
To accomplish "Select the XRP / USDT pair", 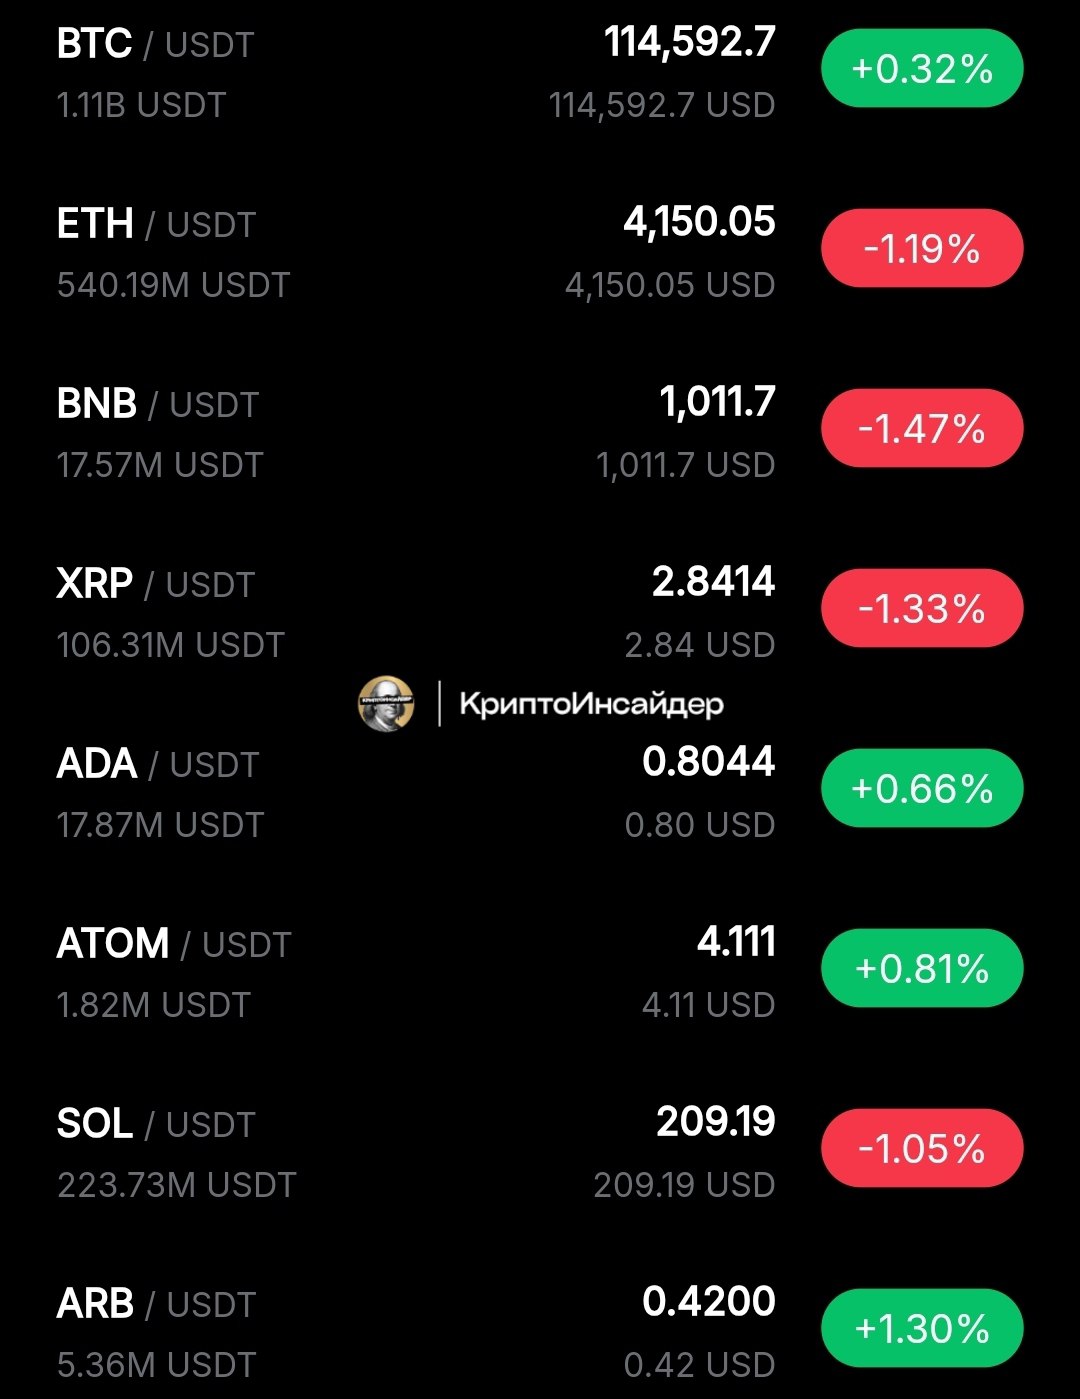I will click(156, 585).
